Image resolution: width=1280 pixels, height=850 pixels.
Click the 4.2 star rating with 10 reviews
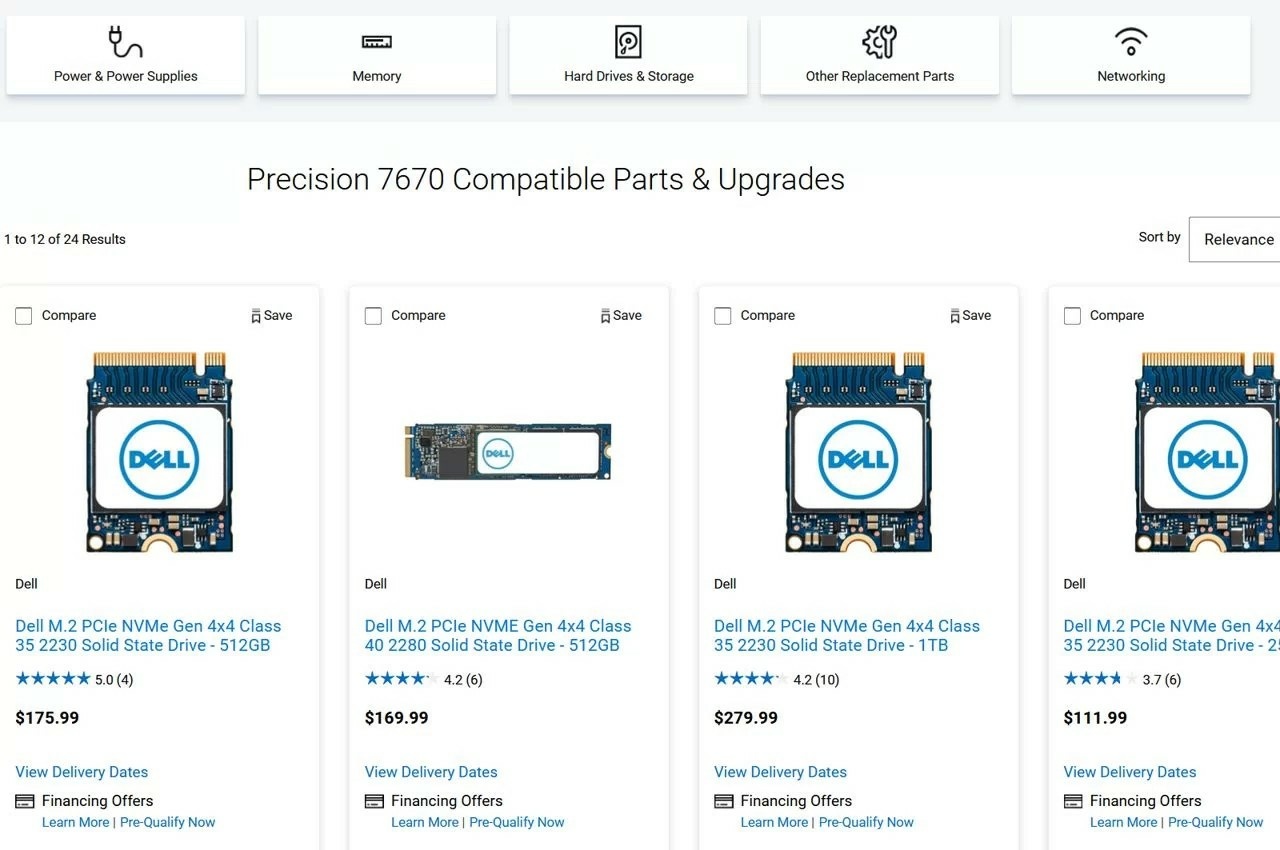[x=776, y=680]
